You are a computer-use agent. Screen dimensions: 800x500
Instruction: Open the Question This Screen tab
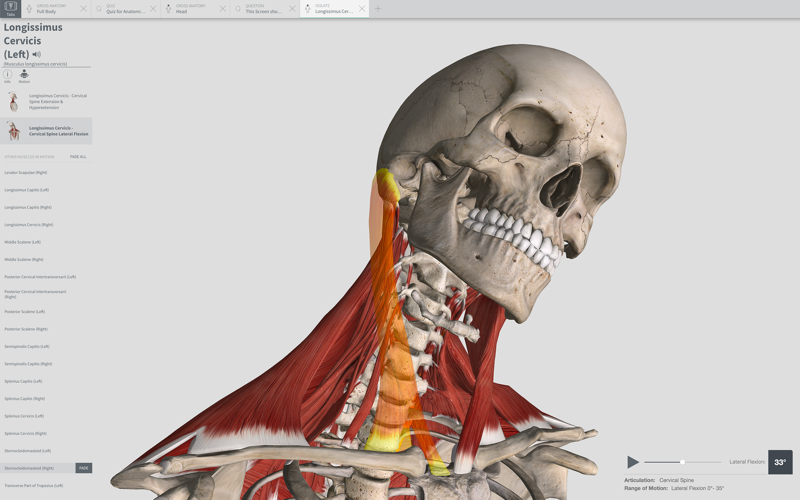point(260,9)
